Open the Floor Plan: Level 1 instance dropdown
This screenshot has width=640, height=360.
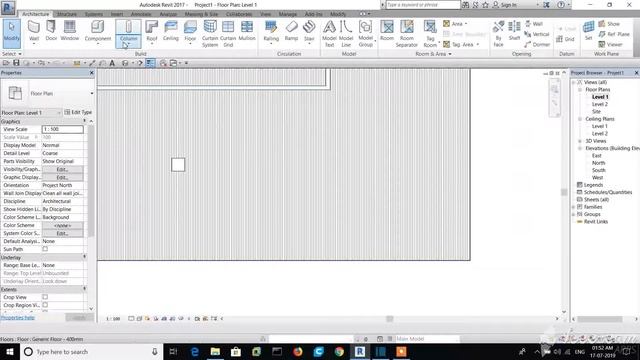pyautogui.click(x=59, y=113)
